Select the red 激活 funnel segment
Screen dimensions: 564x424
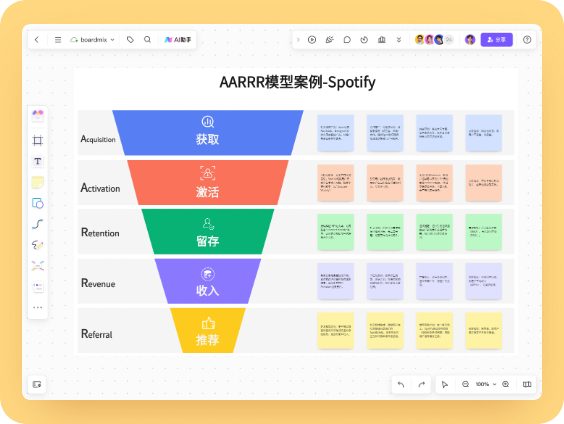208,182
